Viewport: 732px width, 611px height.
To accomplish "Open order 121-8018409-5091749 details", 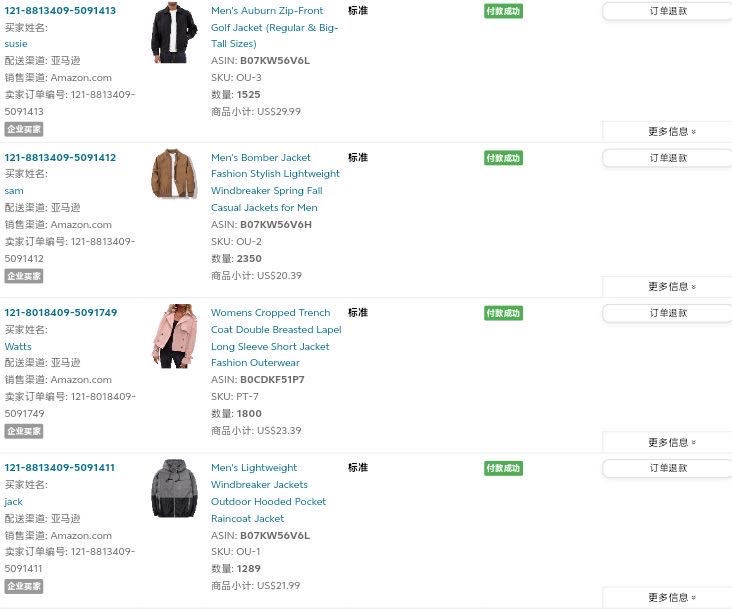I will click(x=61, y=312).
